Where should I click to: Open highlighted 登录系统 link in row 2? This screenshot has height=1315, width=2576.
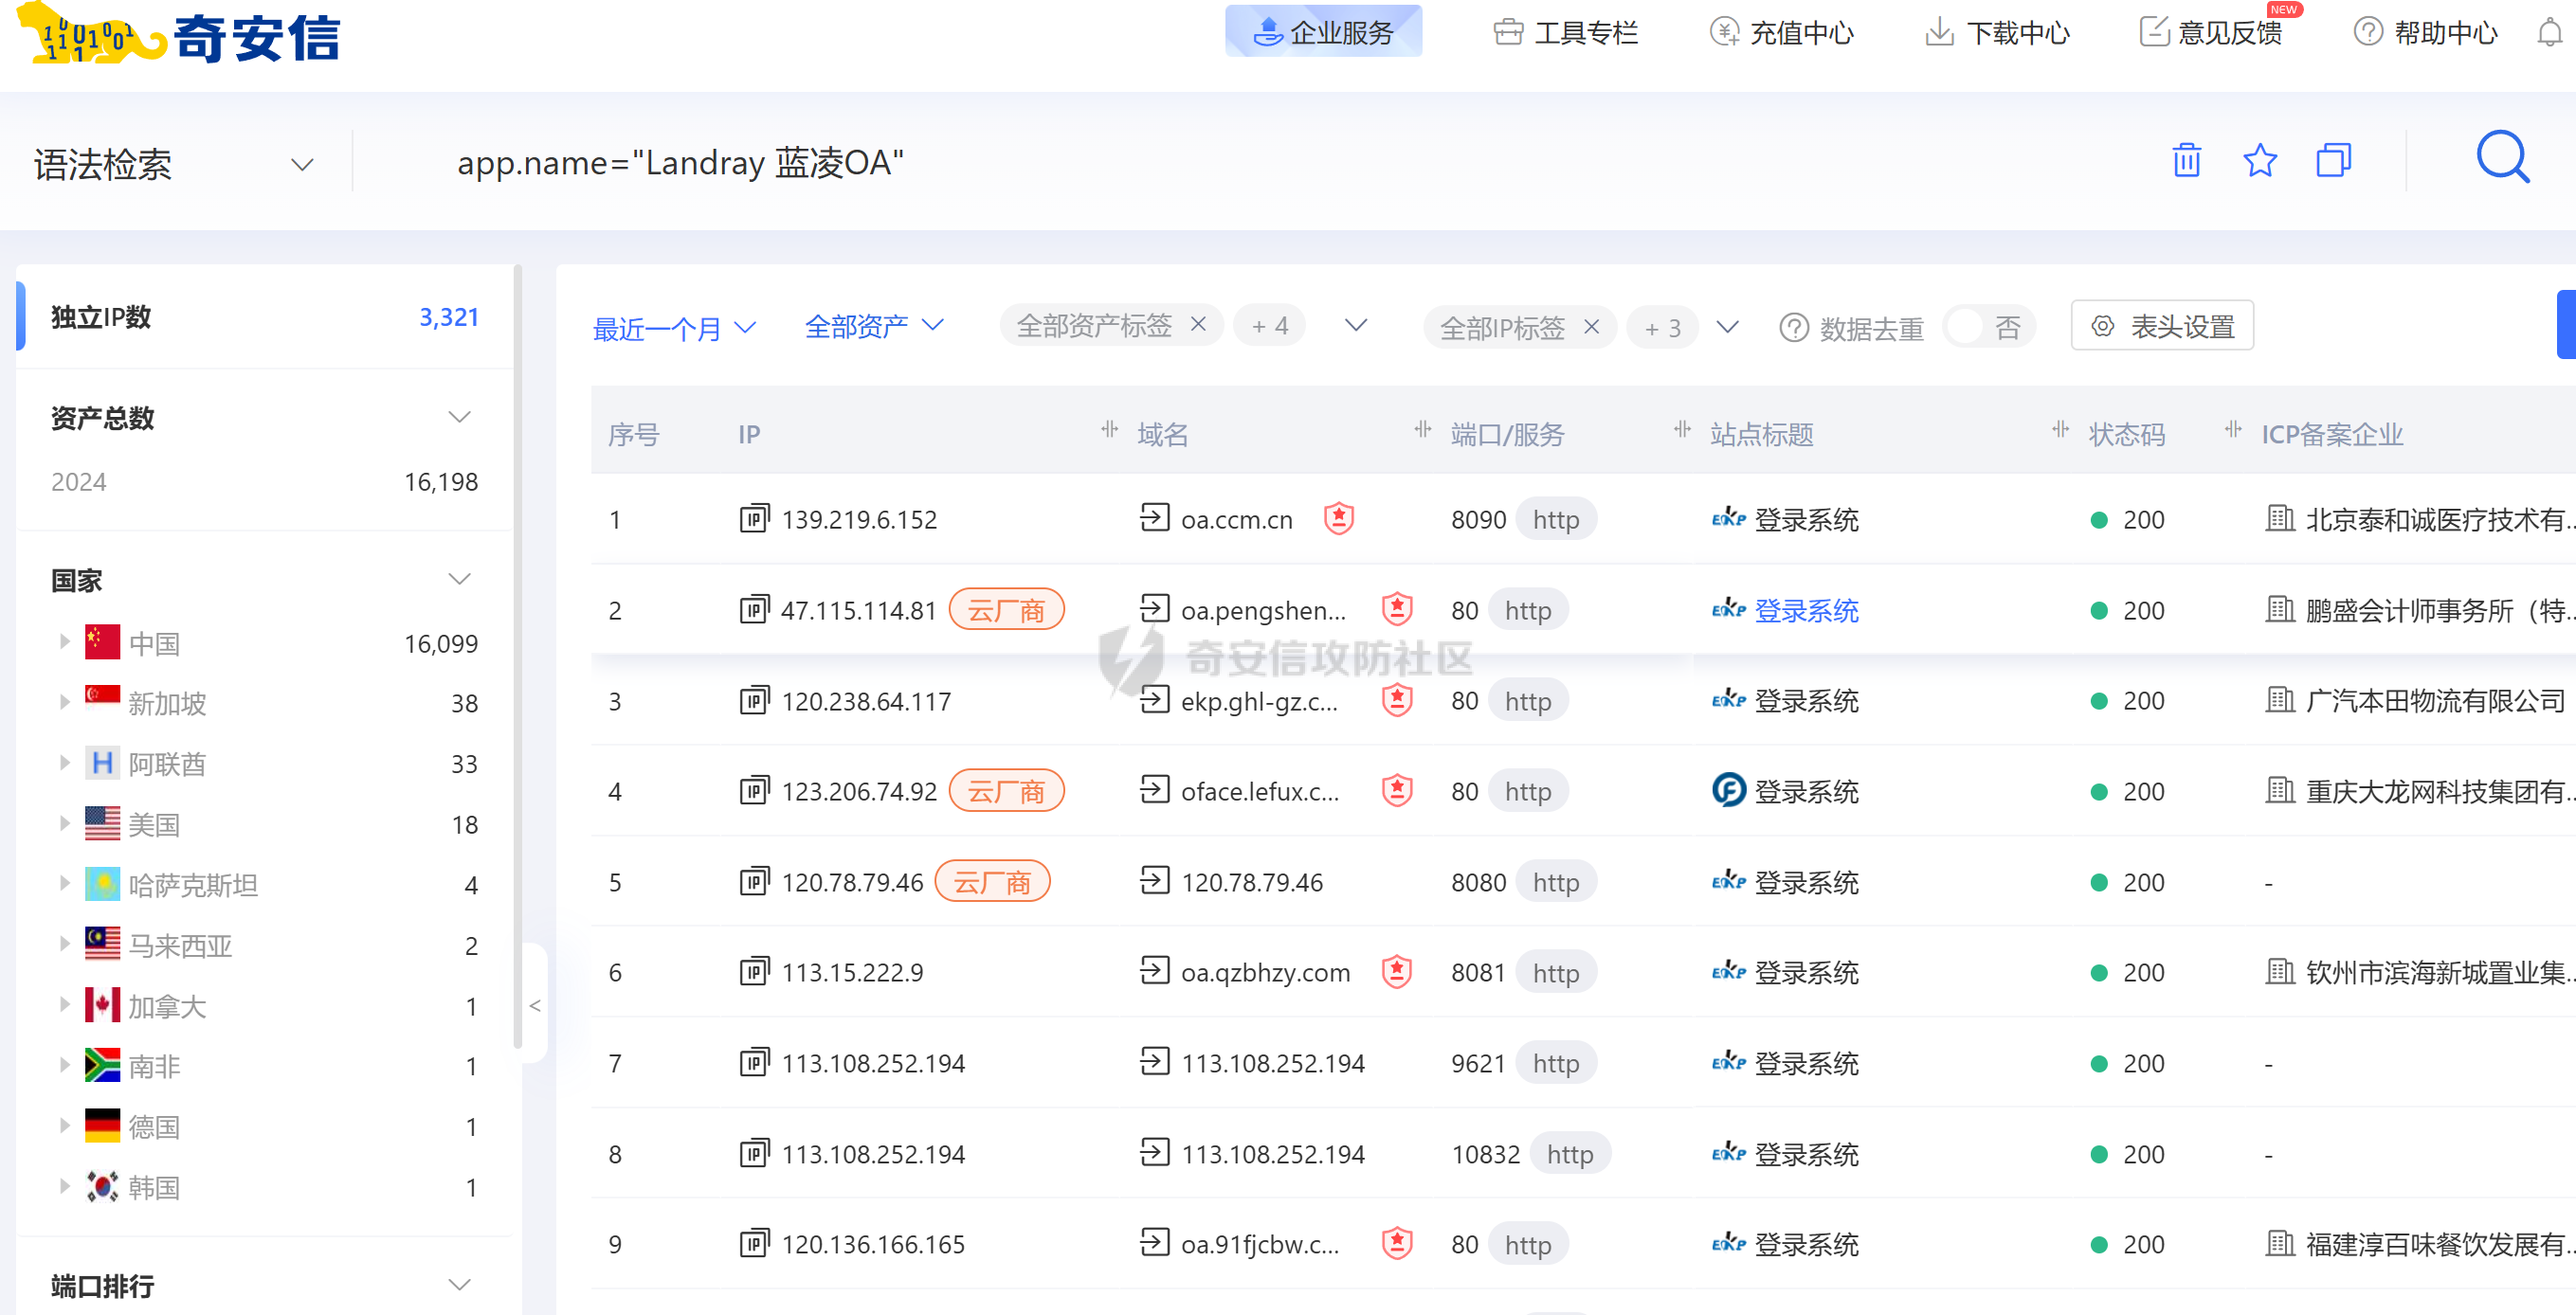coord(1806,610)
